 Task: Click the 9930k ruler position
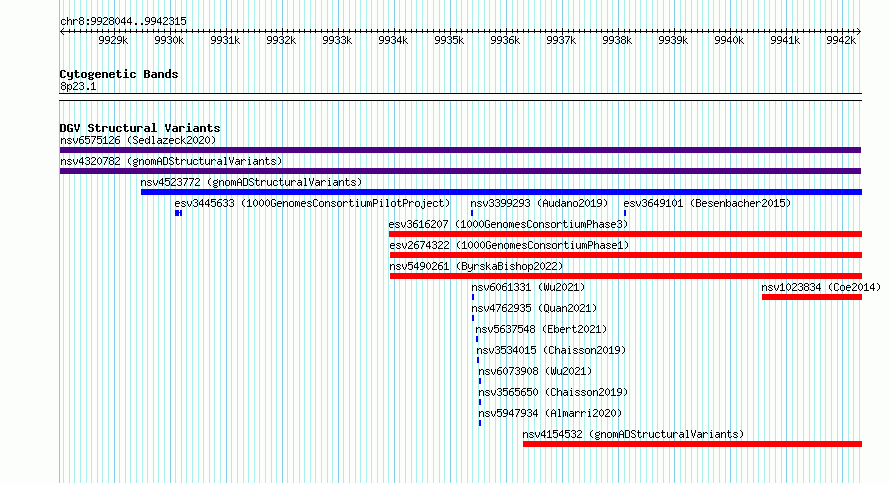[169, 40]
